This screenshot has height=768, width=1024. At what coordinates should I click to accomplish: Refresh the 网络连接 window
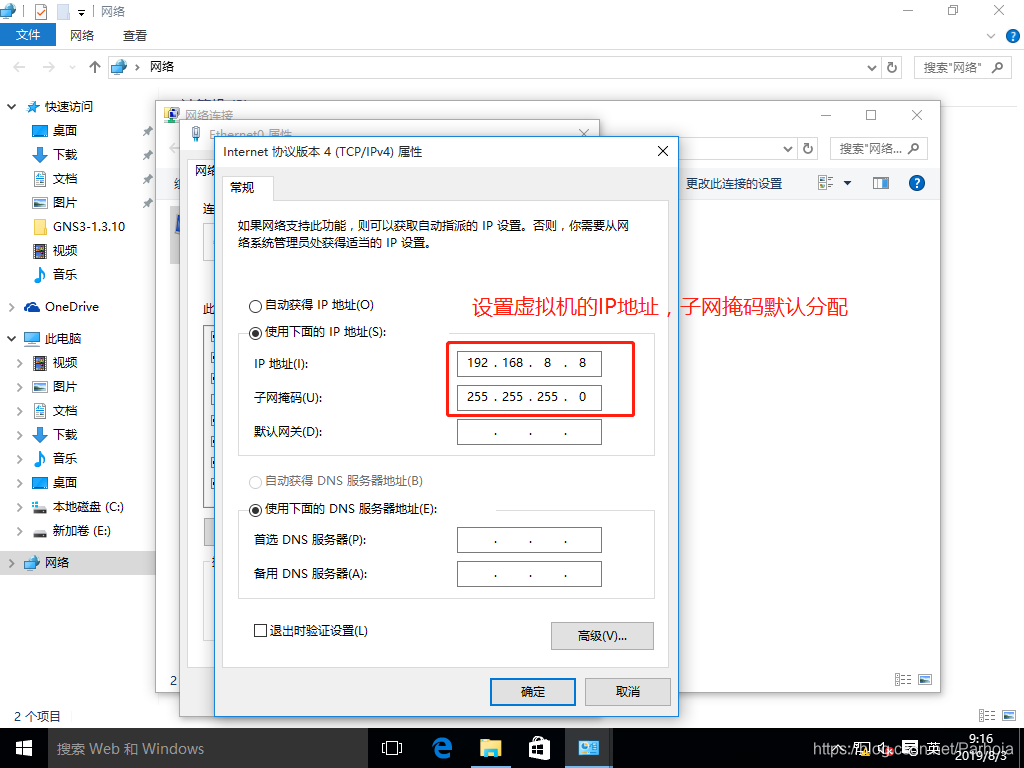(808, 149)
